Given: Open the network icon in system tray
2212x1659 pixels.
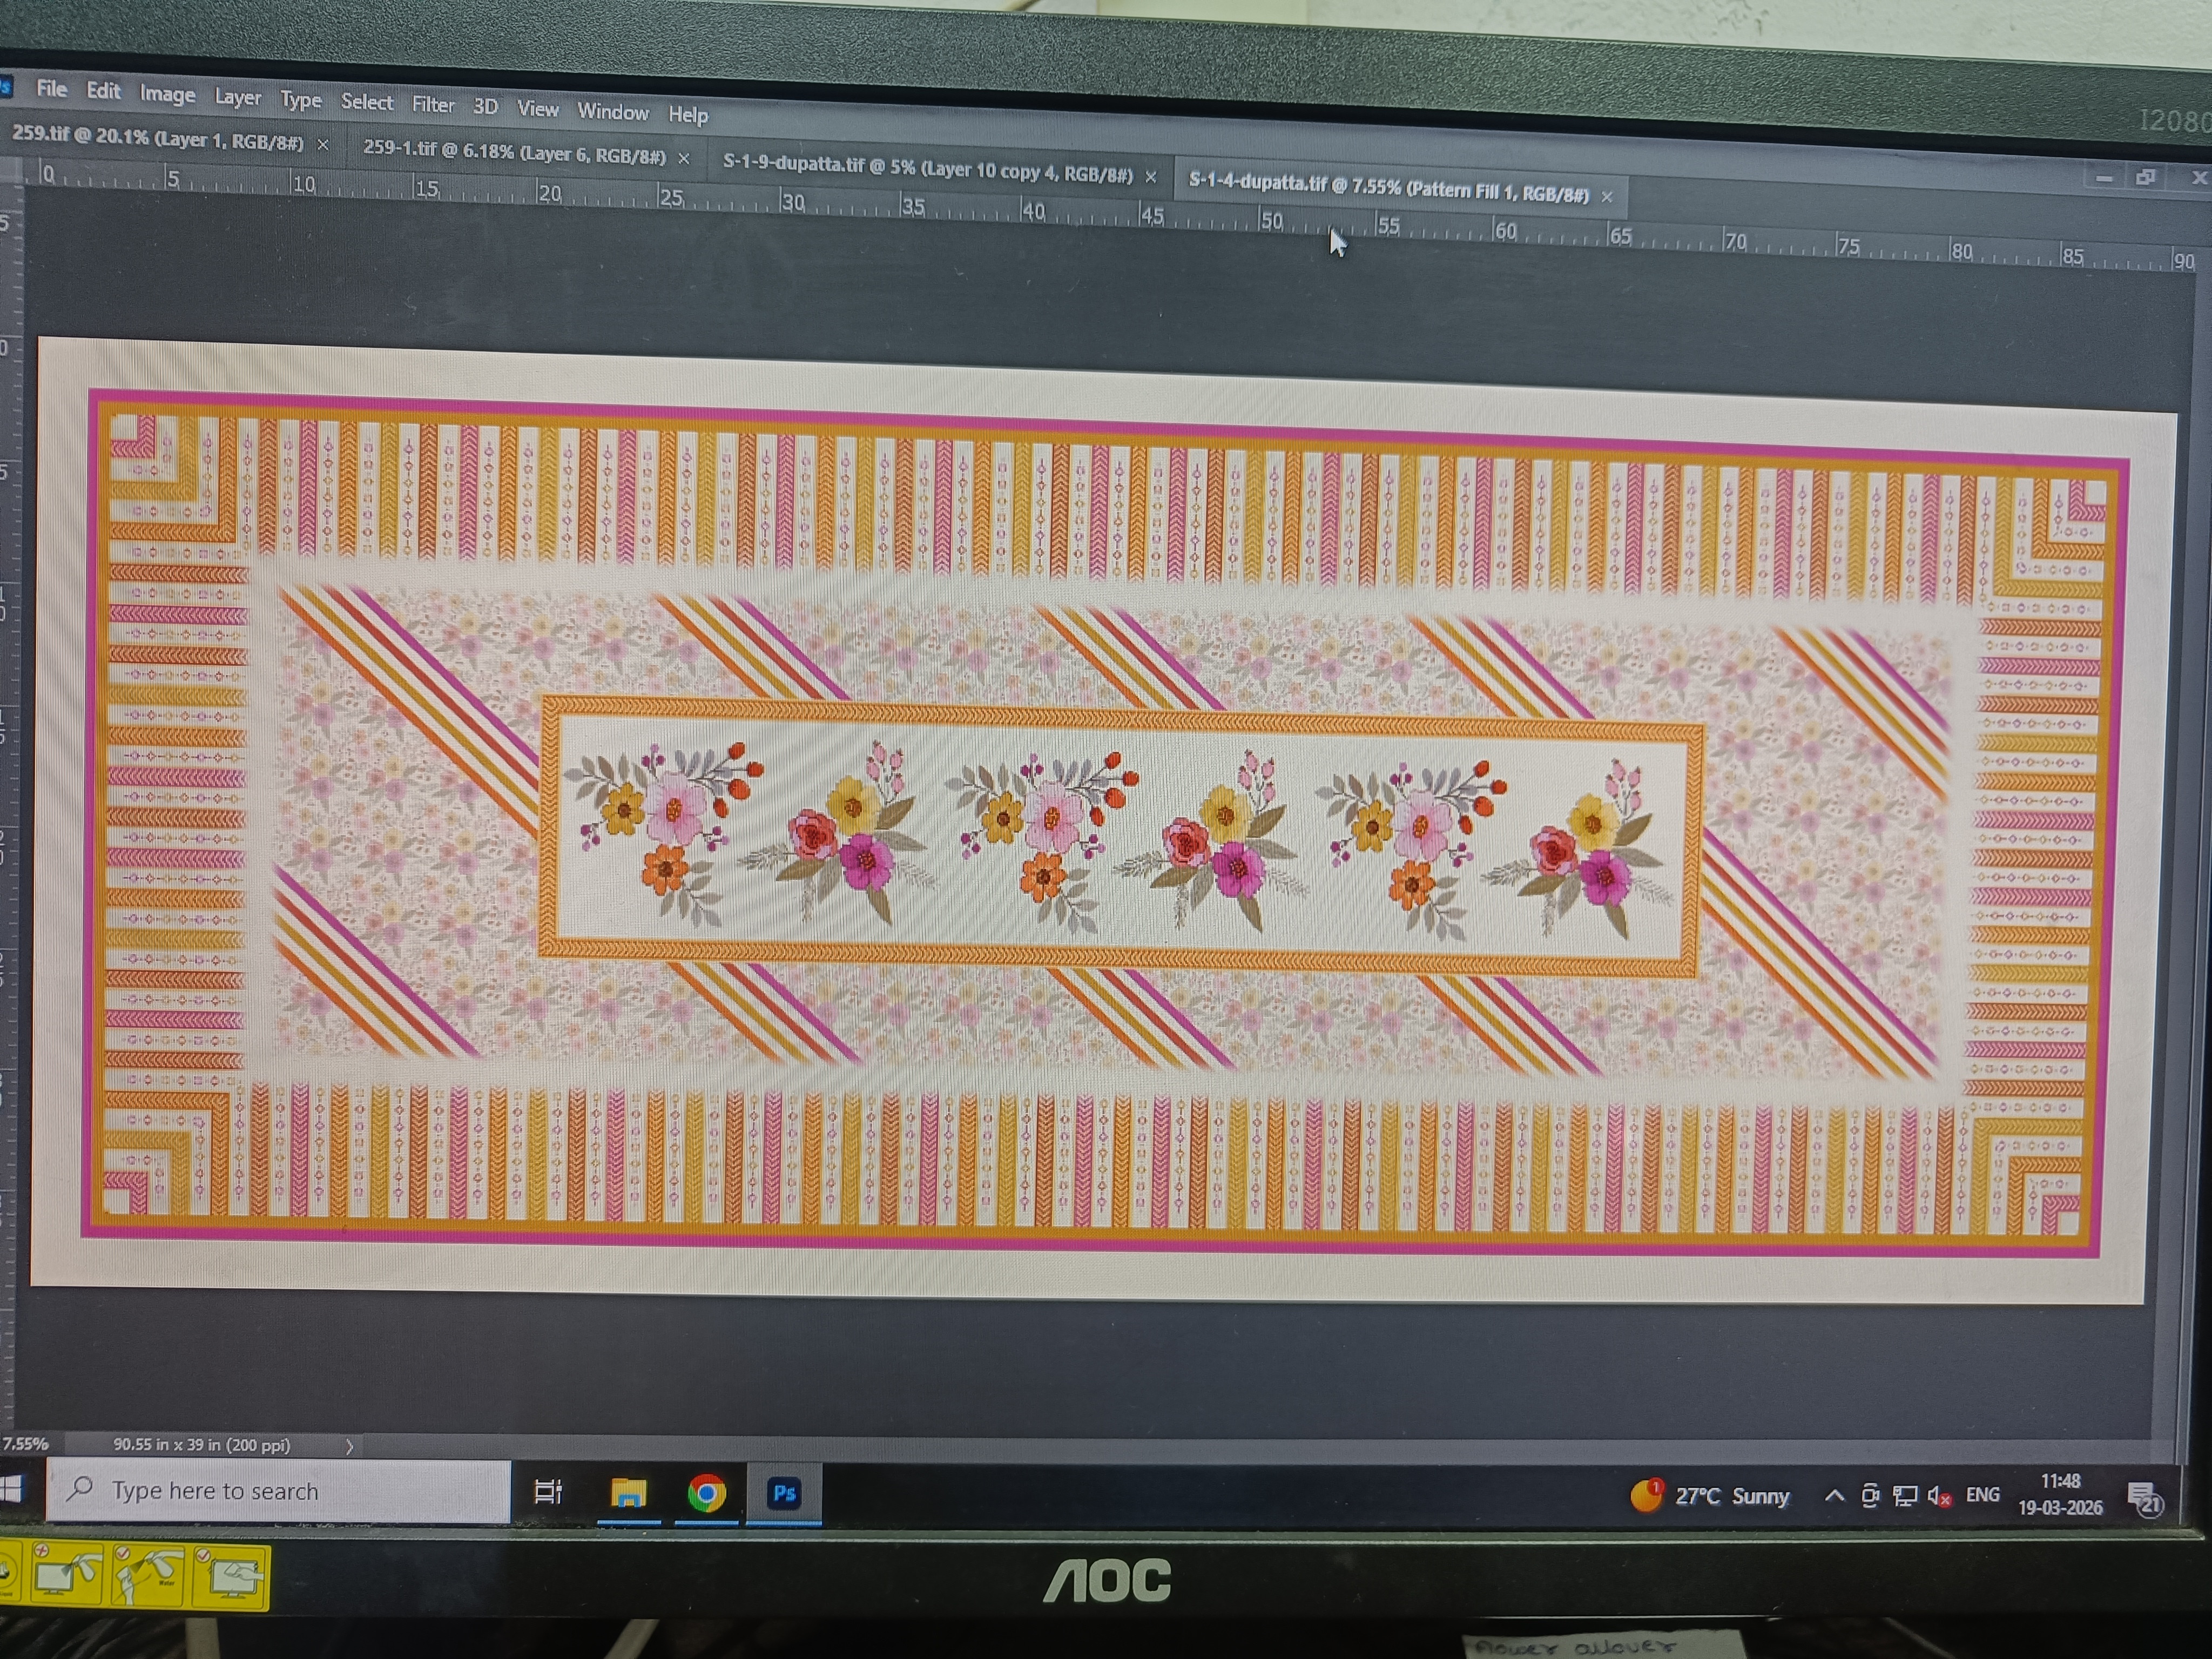Looking at the screenshot, I should (x=1905, y=1497).
